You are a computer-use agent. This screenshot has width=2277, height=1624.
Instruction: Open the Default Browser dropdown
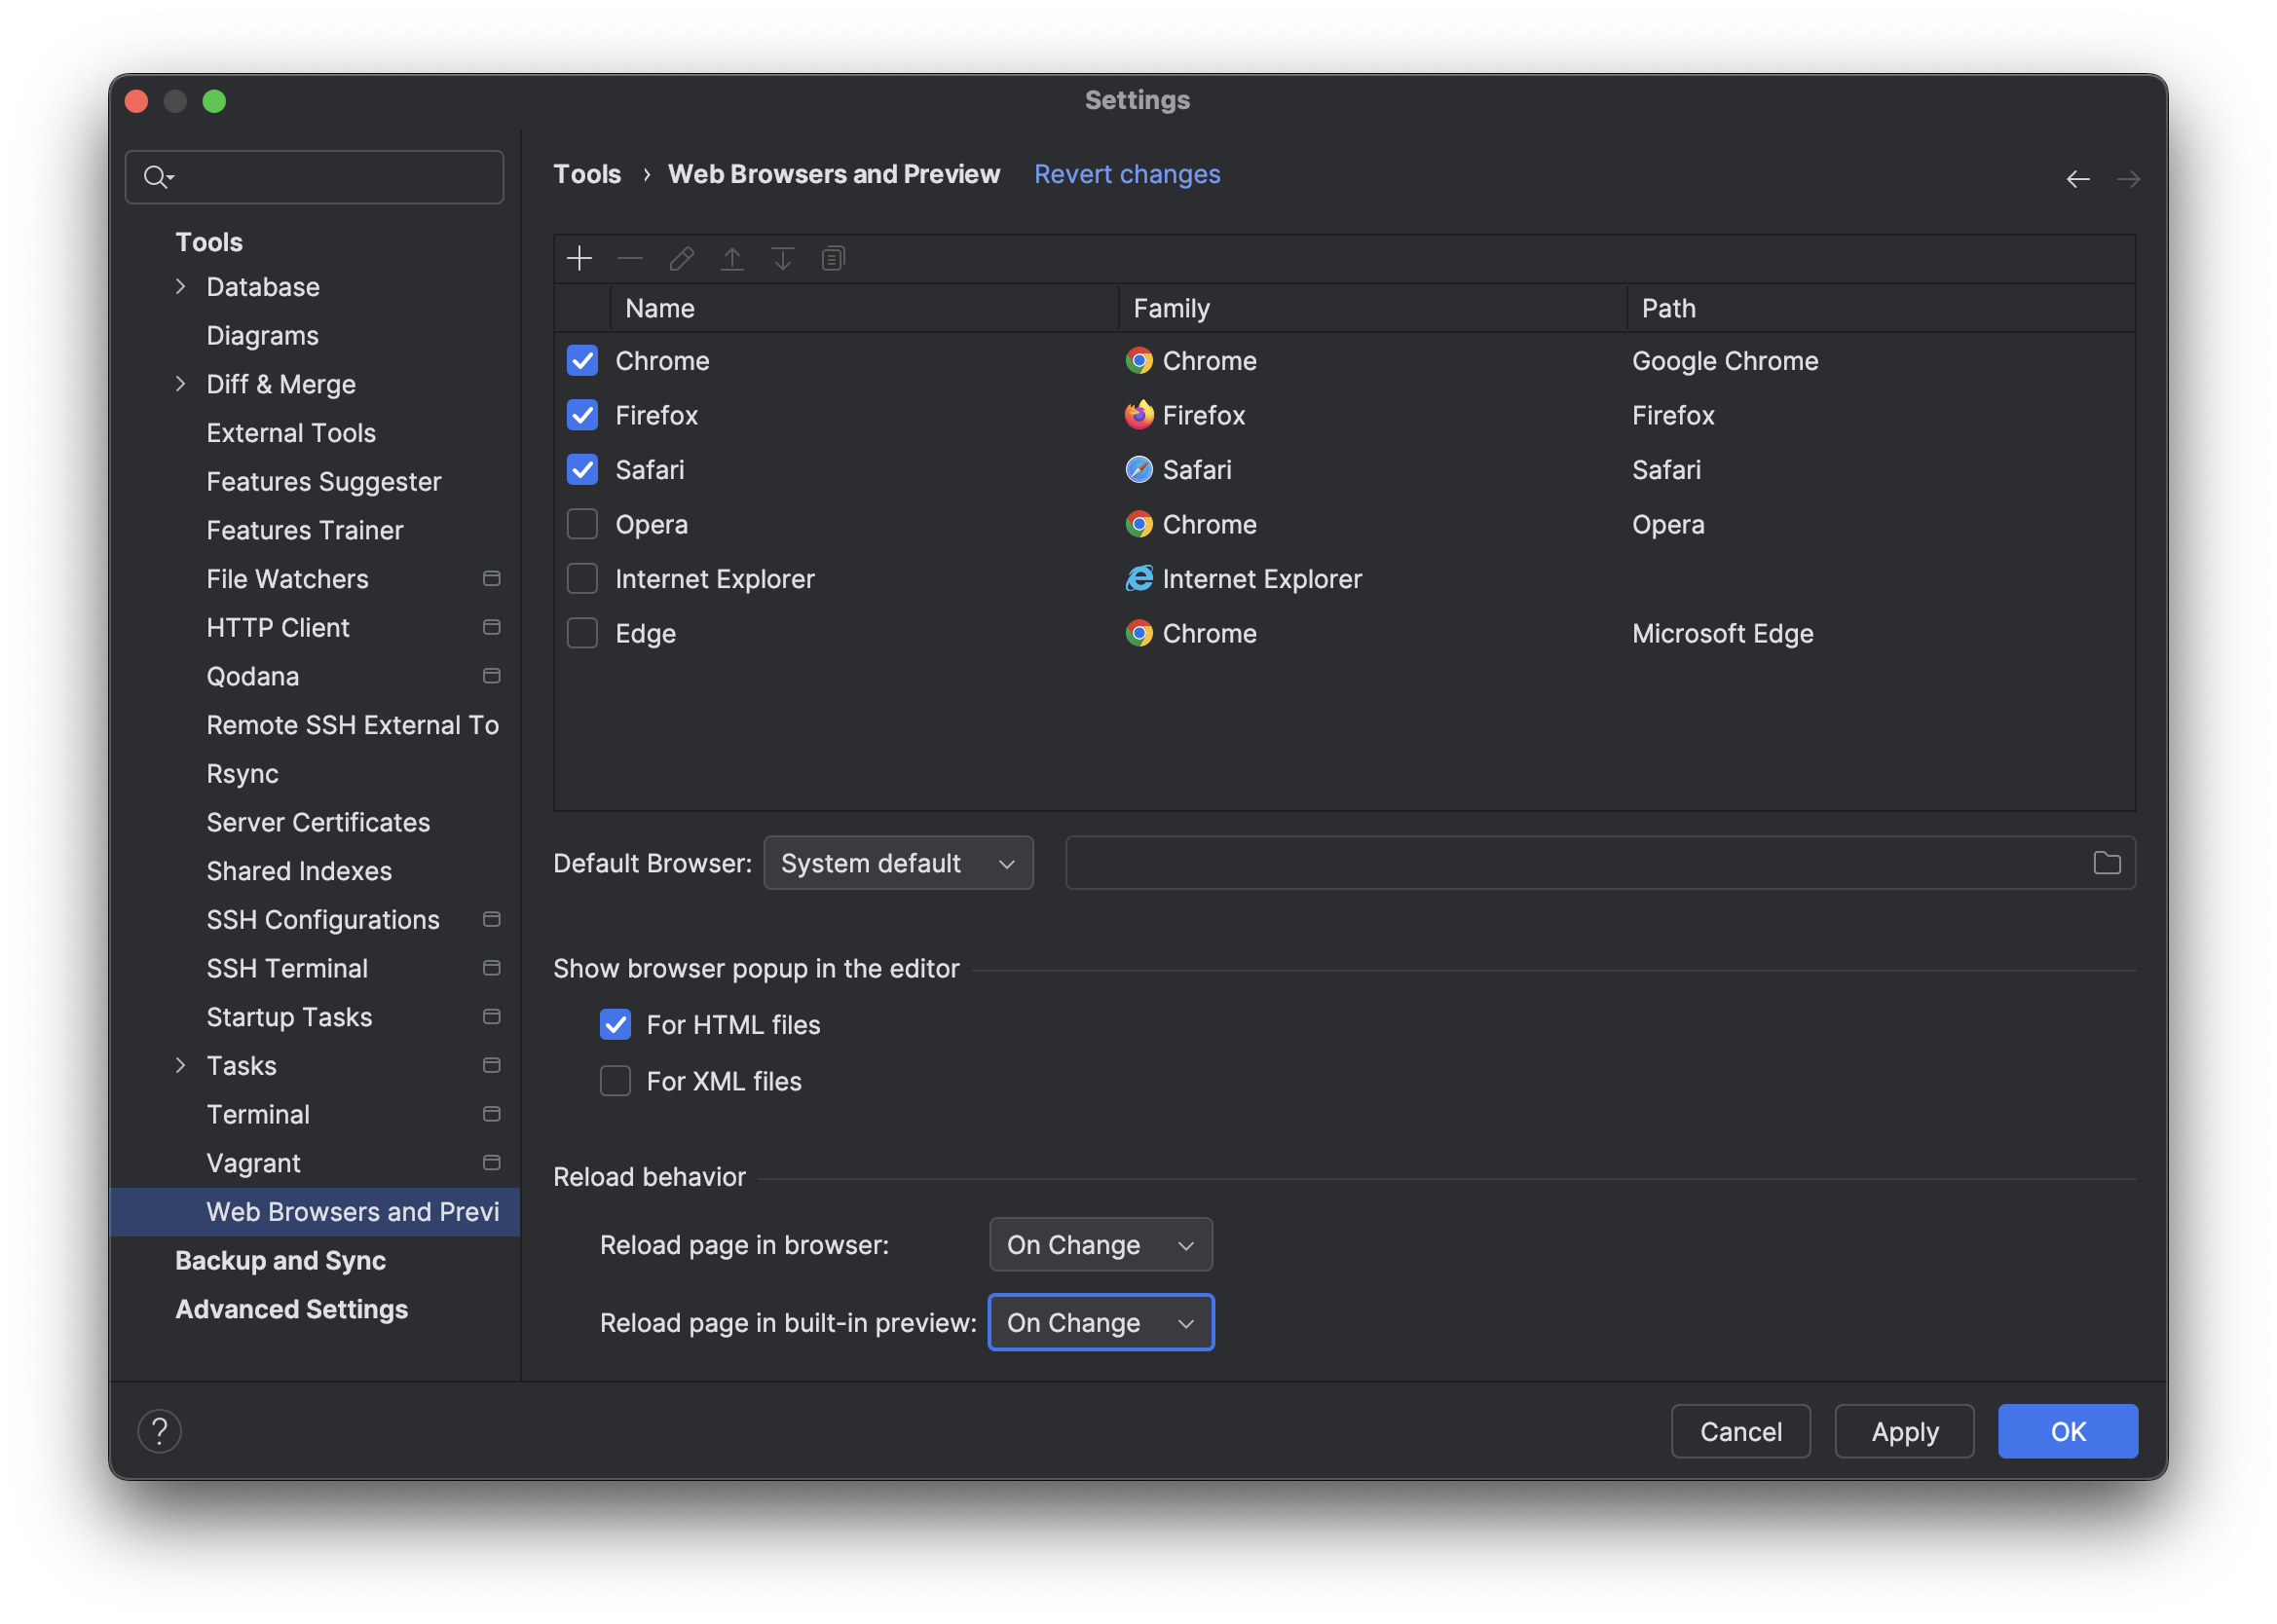[897, 862]
